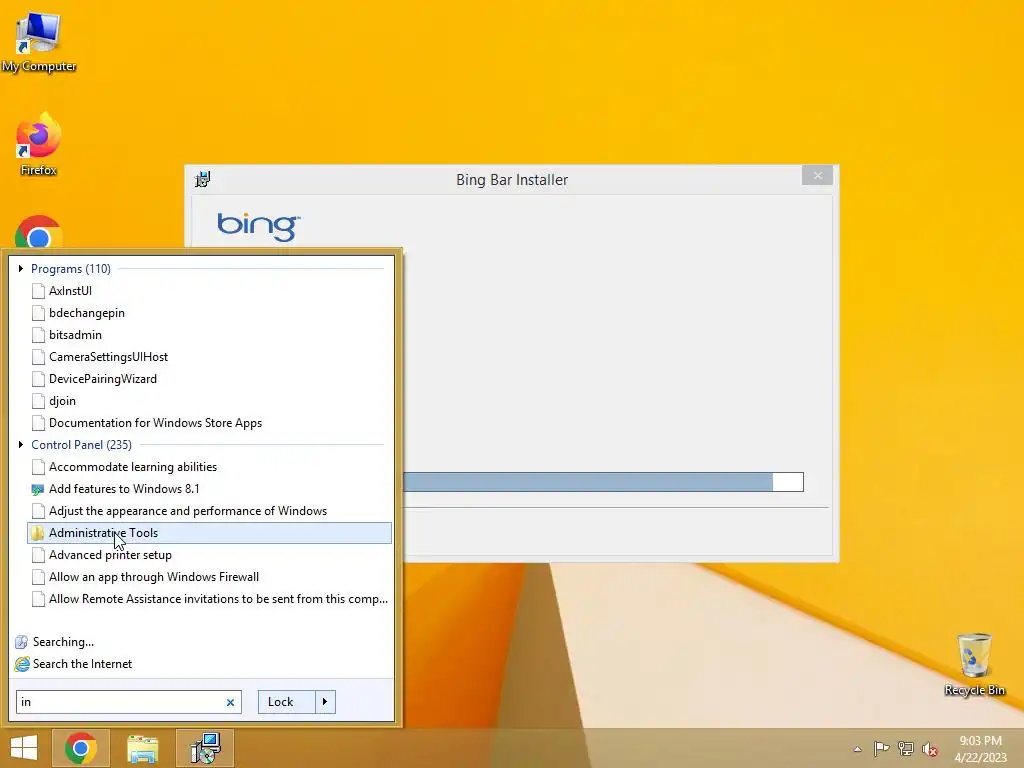Click the Bing Bar Installer title bar

511,180
